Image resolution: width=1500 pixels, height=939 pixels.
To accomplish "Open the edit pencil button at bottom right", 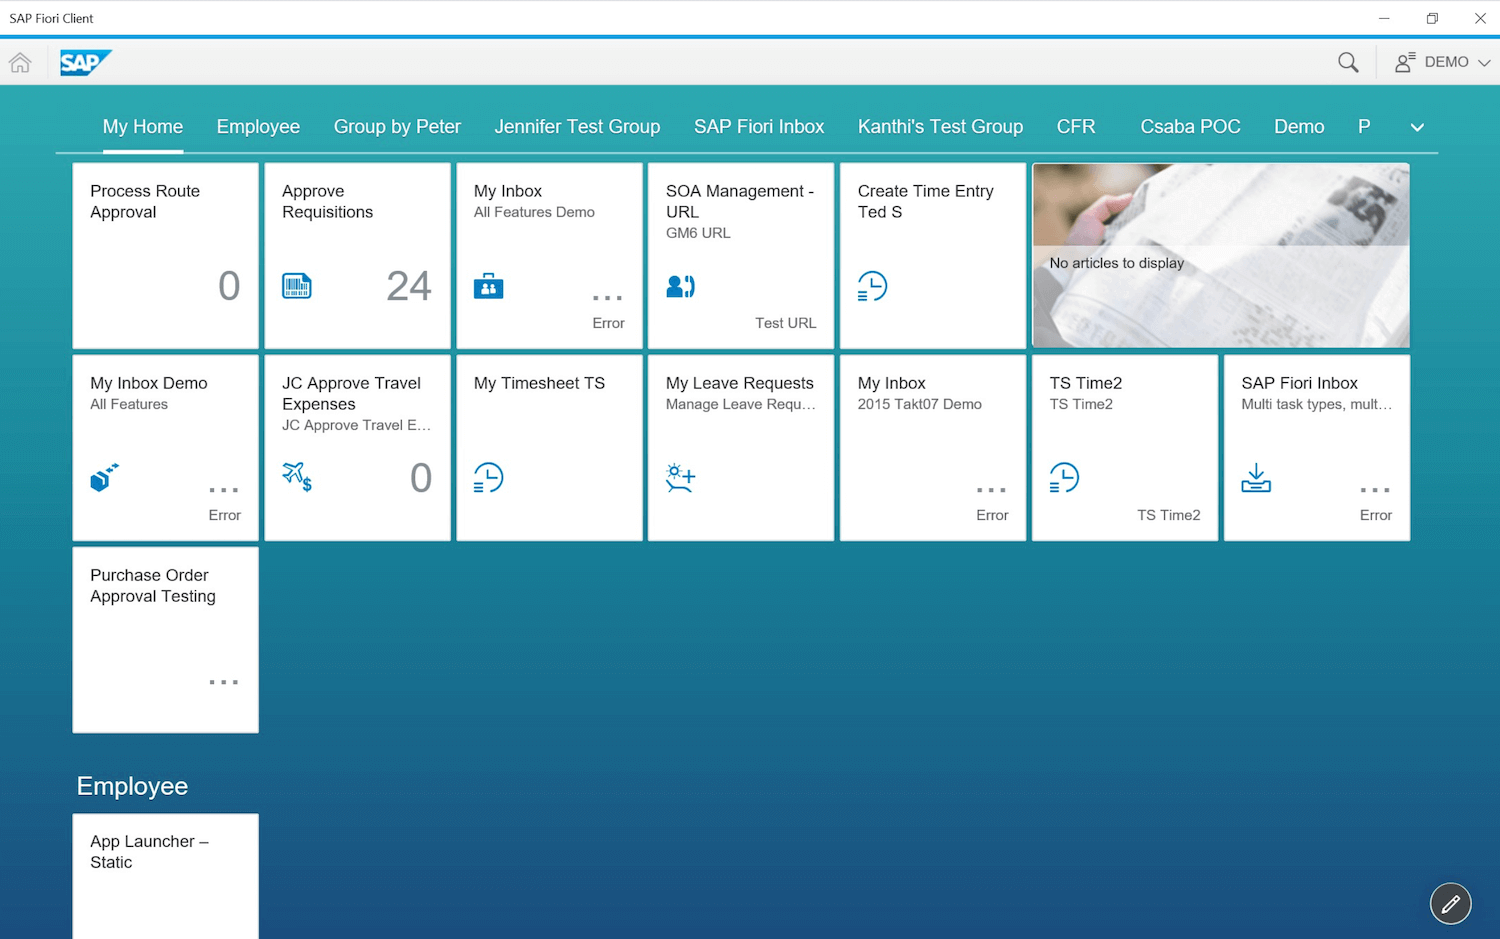I will 1450,903.
